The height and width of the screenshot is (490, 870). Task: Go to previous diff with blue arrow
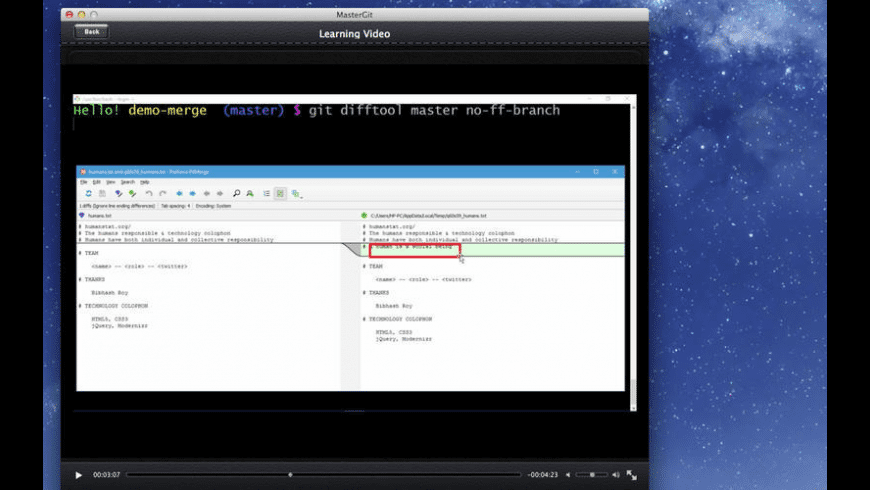point(179,193)
